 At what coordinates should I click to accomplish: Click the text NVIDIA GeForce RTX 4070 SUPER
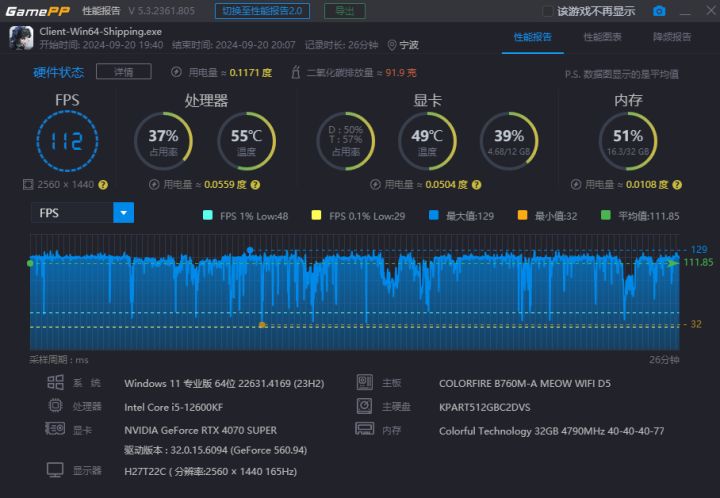coord(201,431)
